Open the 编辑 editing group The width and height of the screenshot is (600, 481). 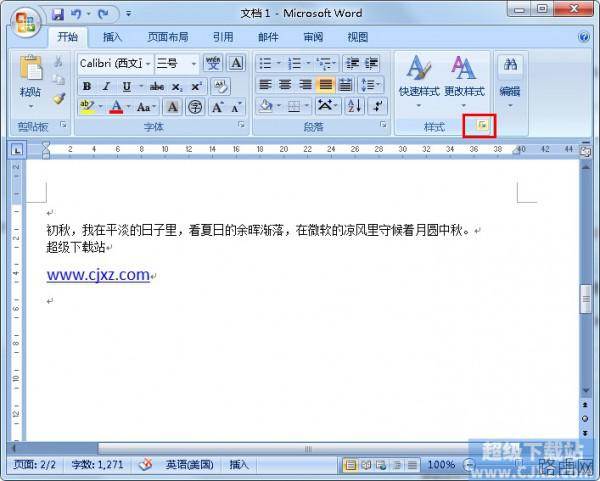(x=510, y=82)
